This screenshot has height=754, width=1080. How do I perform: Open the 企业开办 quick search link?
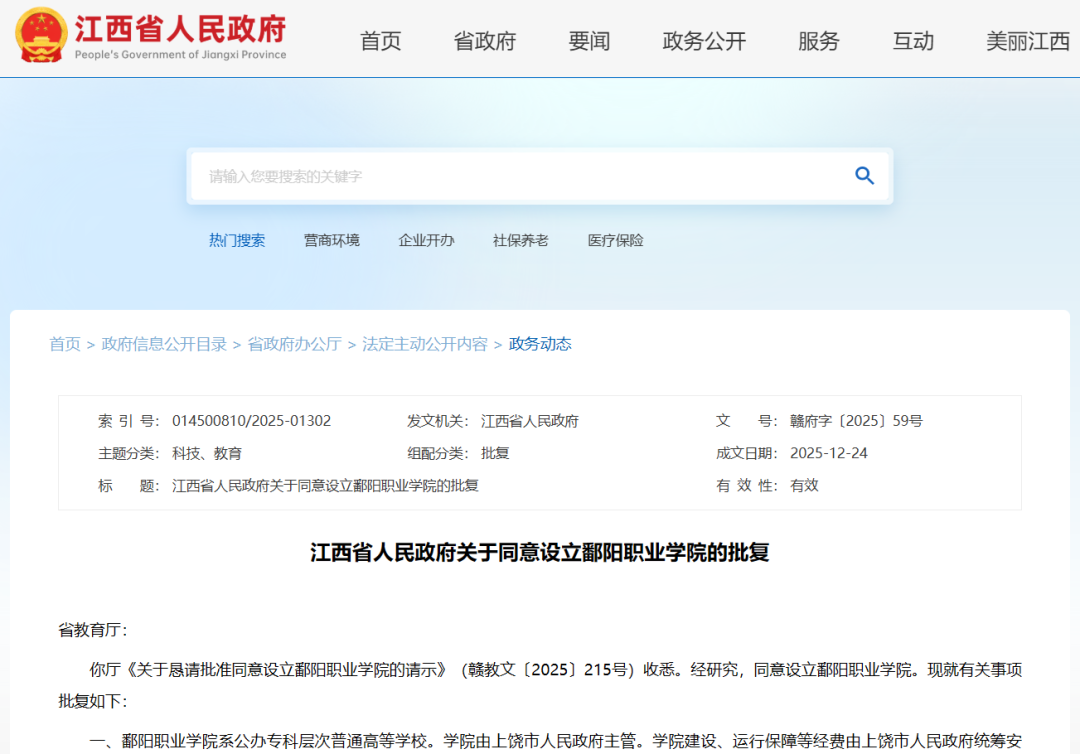click(x=426, y=240)
